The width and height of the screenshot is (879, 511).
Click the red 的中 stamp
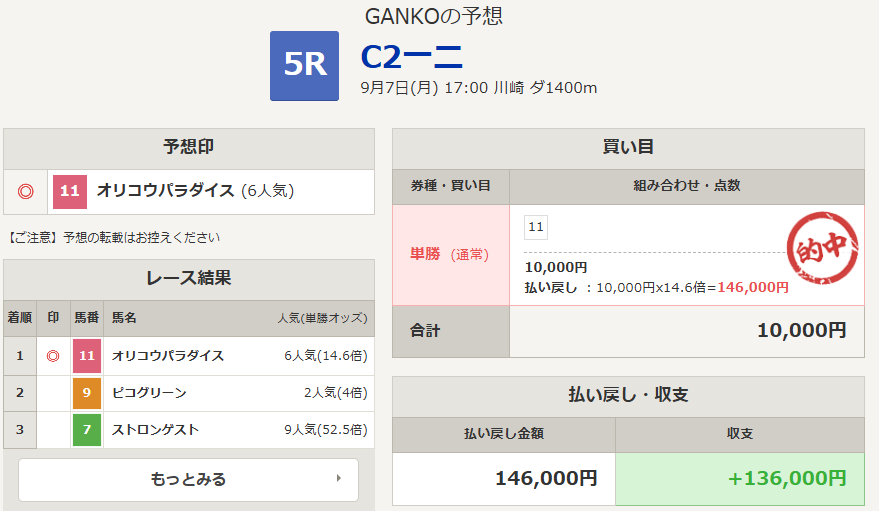click(822, 248)
